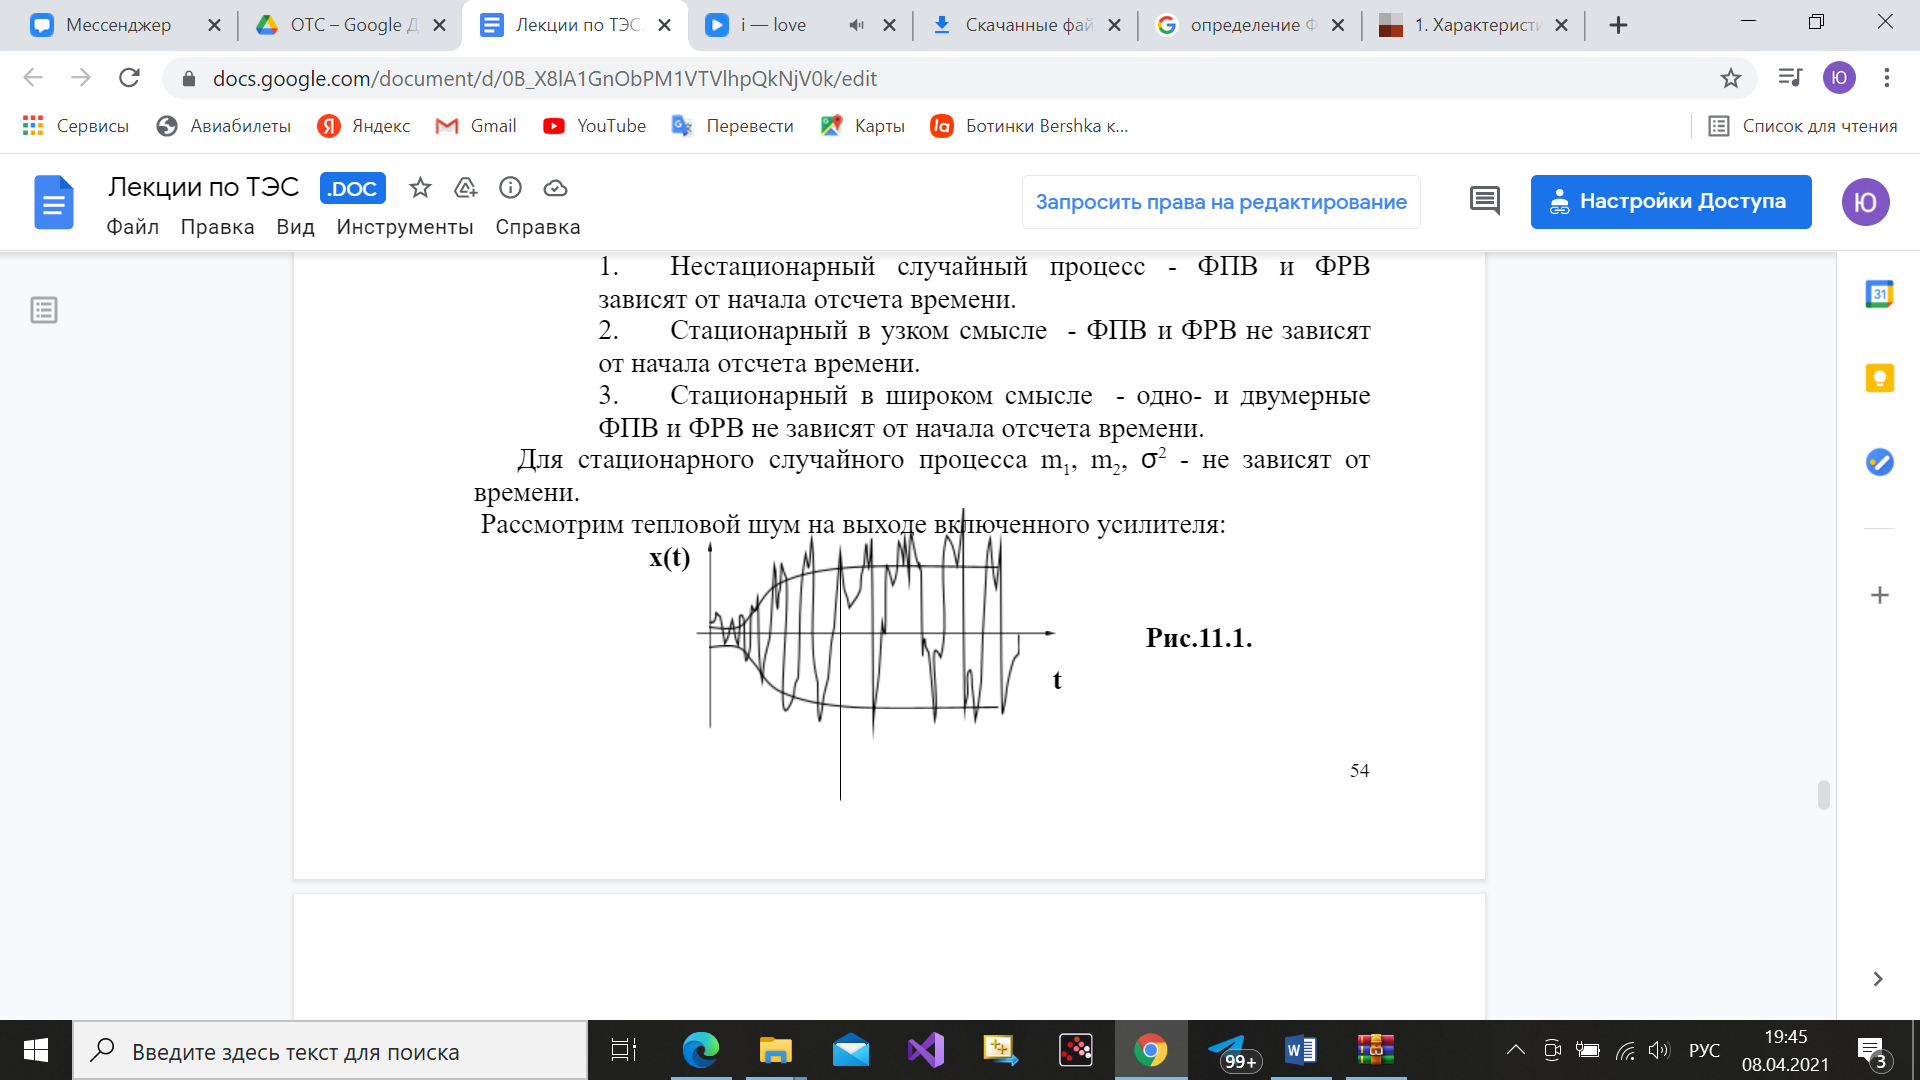Click the cloud document status icon

(x=555, y=188)
